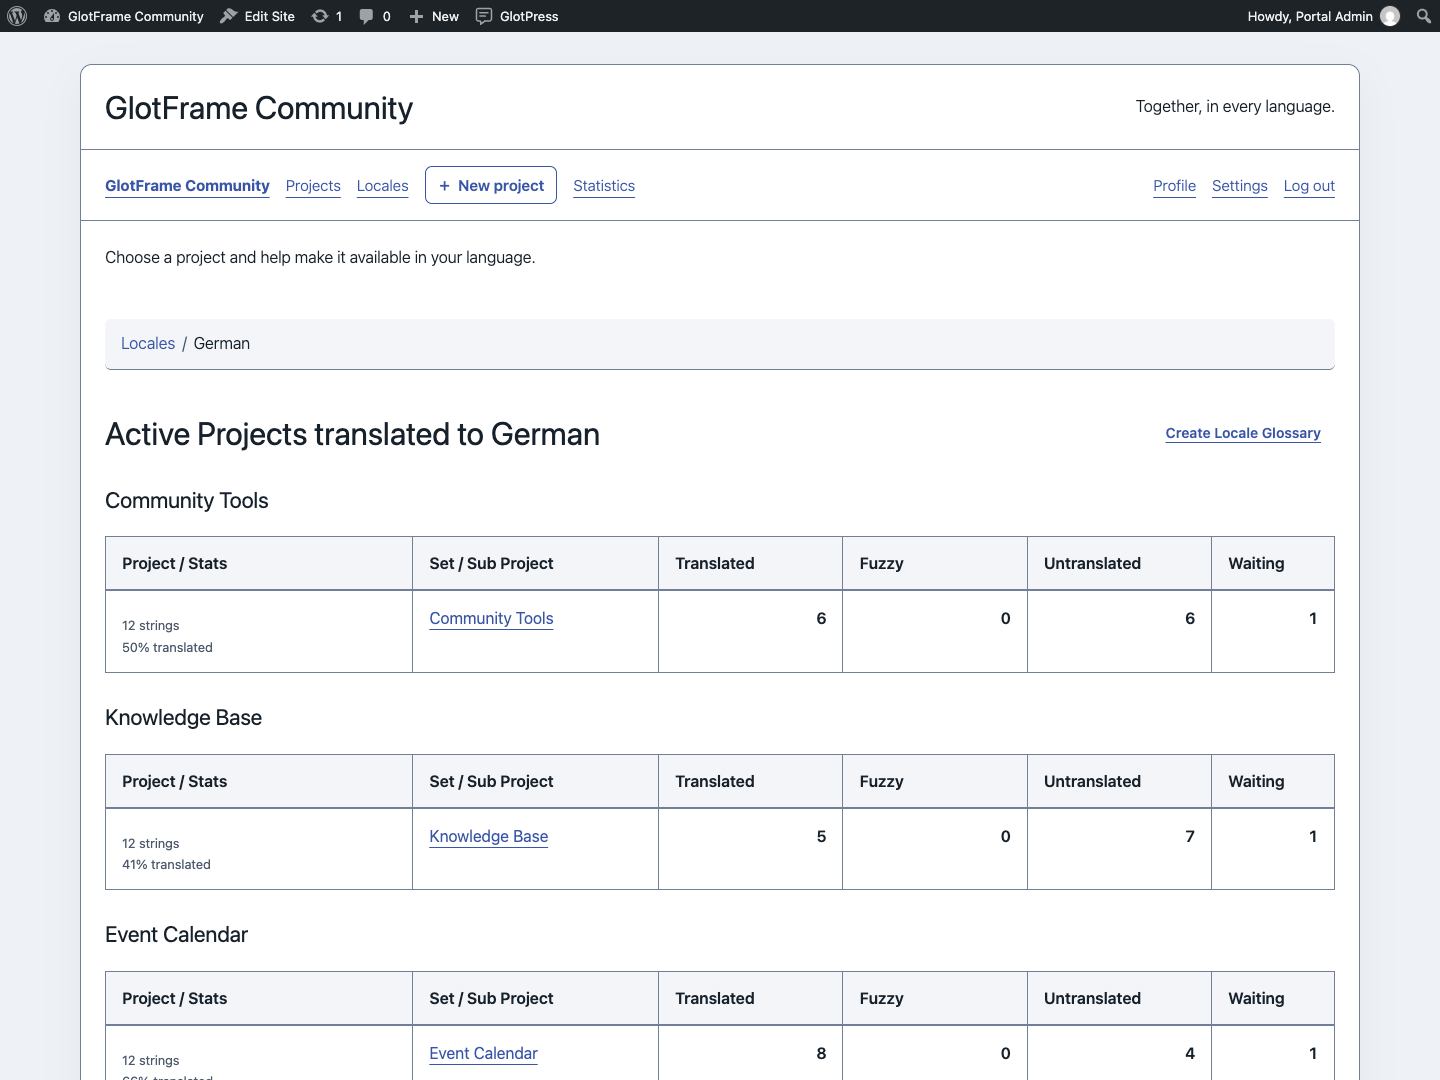Click the Knowledge Base section heading
The height and width of the screenshot is (1080, 1440).
click(x=183, y=718)
